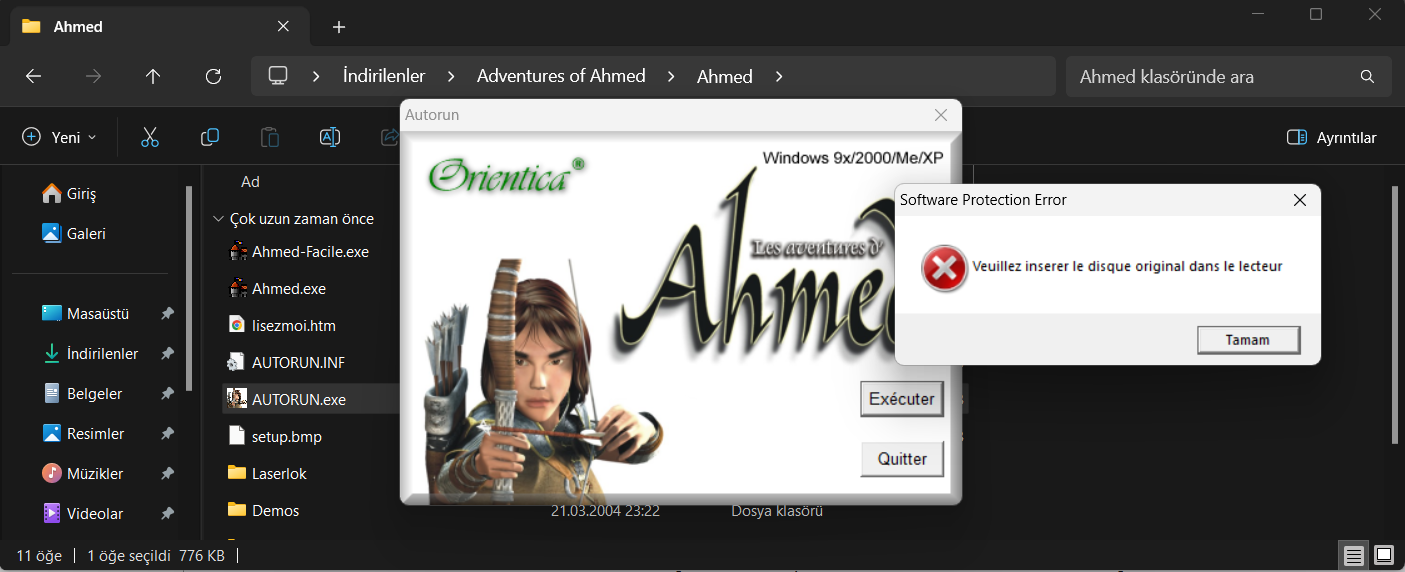
Task: Expand the chevron before İndirilenler in breadcrumb
Action: click(x=316, y=76)
